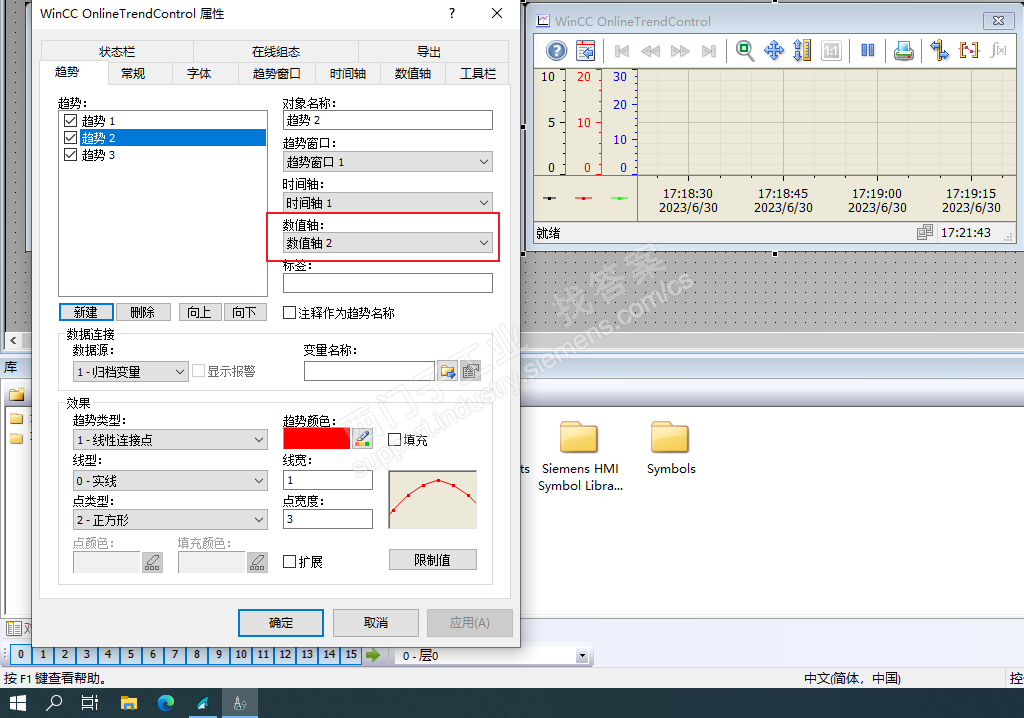The width and height of the screenshot is (1024, 718).
Task: Toggle checkbox for 趋势 1
Action: point(71,120)
